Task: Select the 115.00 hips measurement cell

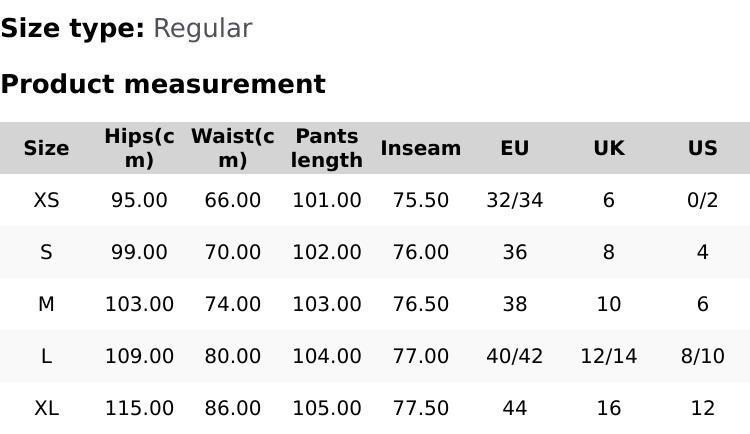Action: [x=139, y=409]
